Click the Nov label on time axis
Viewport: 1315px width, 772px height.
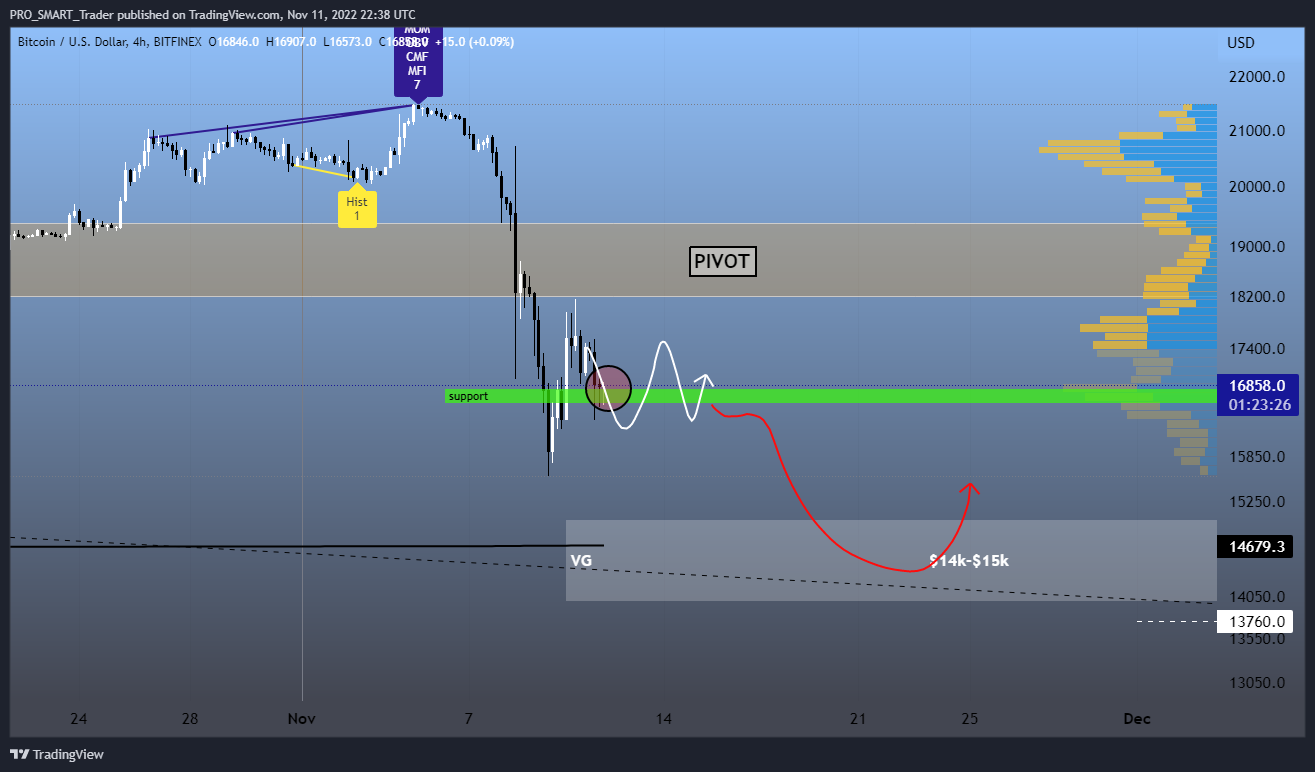[x=301, y=718]
